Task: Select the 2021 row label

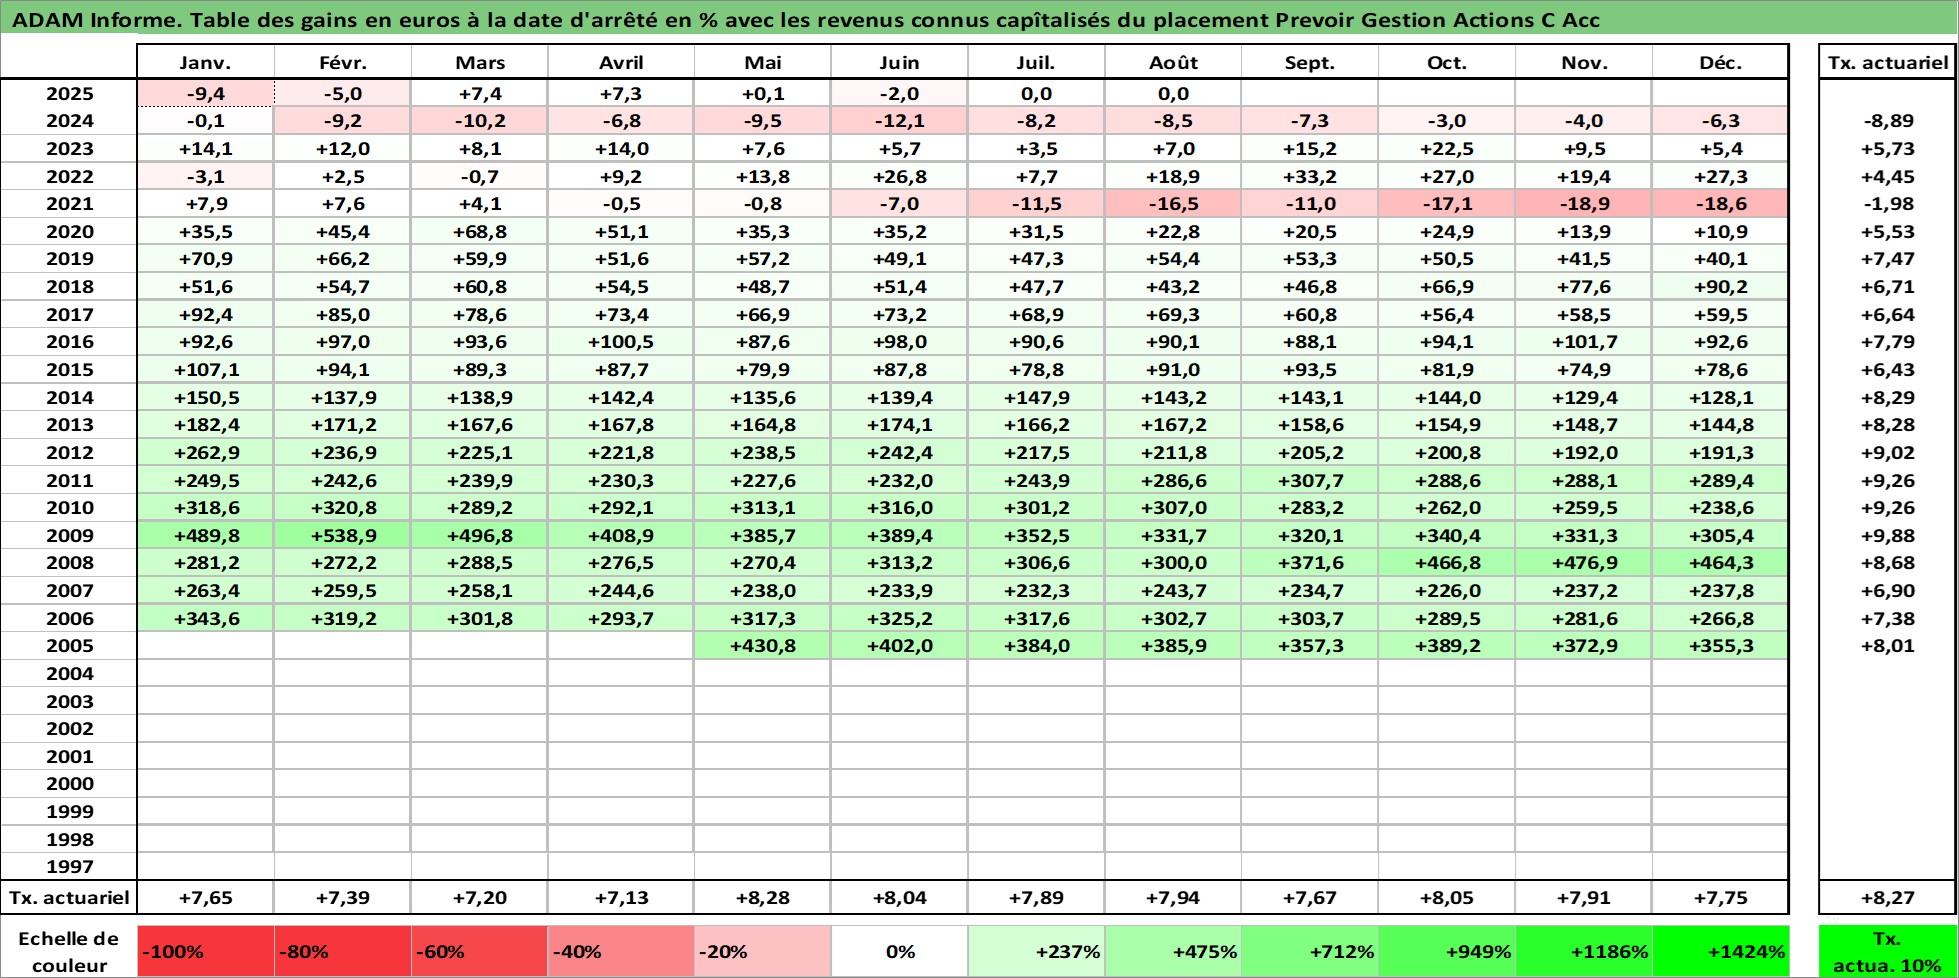Action: point(69,204)
